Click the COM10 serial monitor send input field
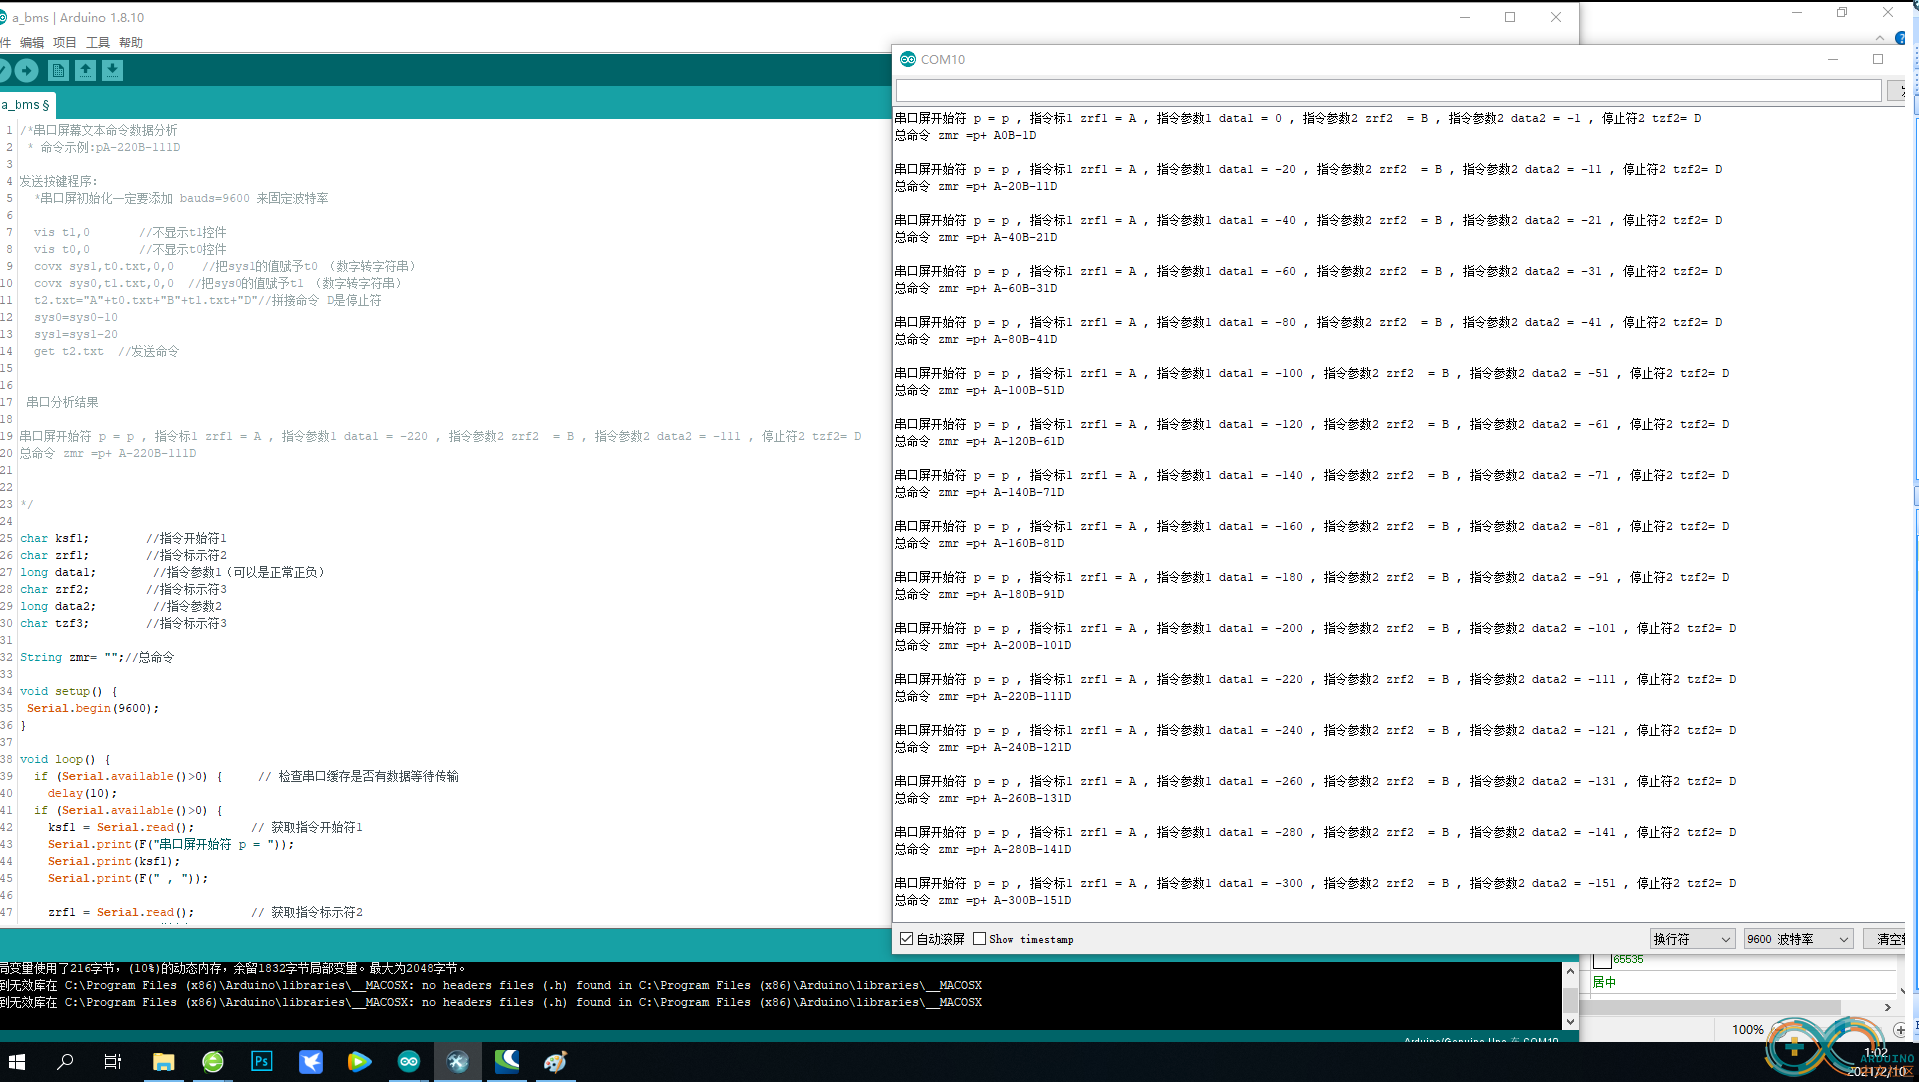 pyautogui.click(x=1388, y=91)
